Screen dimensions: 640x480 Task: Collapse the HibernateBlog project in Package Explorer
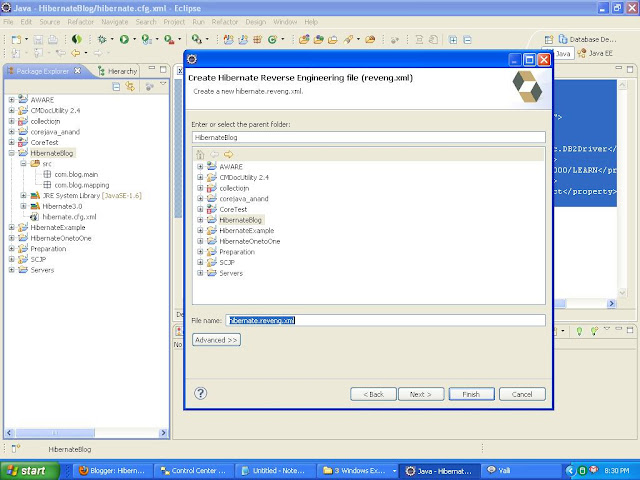click(11, 153)
